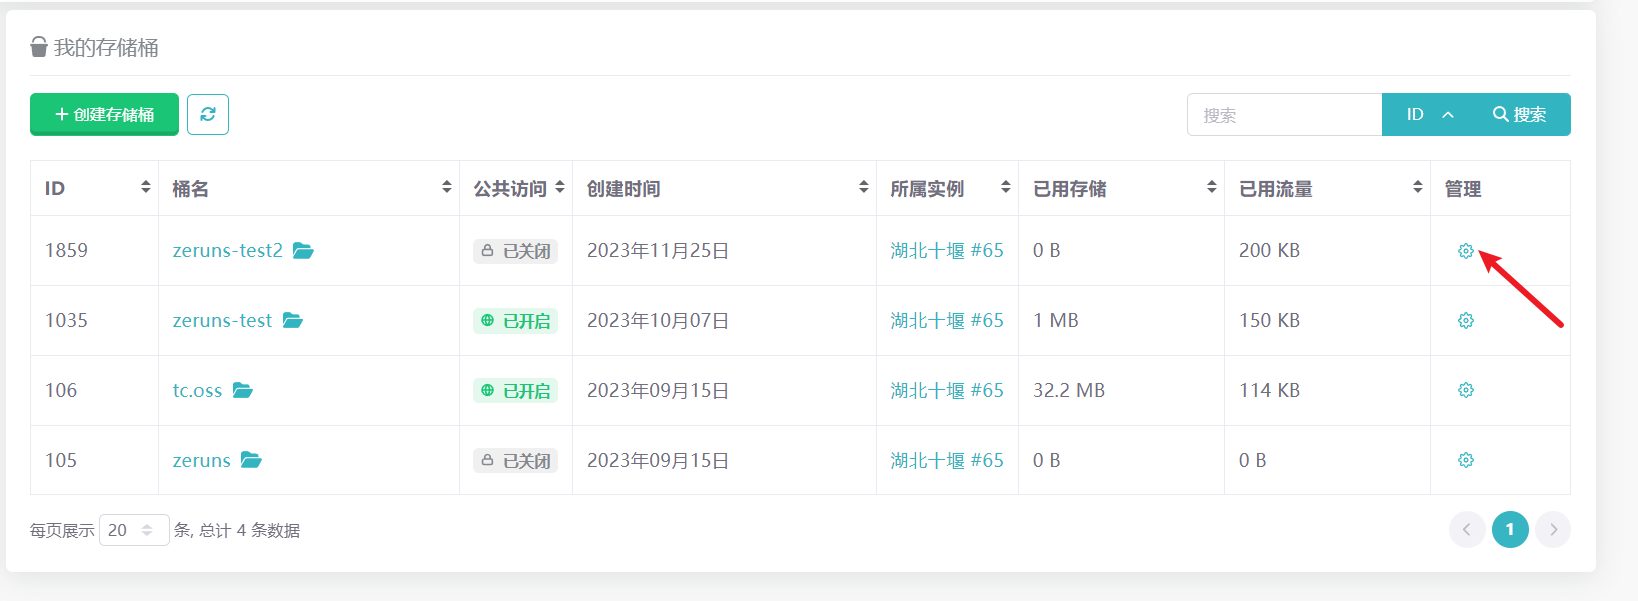Click creation date 2023年11月25日
The height and width of the screenshot is (601, 1638).
click(658, 250)
